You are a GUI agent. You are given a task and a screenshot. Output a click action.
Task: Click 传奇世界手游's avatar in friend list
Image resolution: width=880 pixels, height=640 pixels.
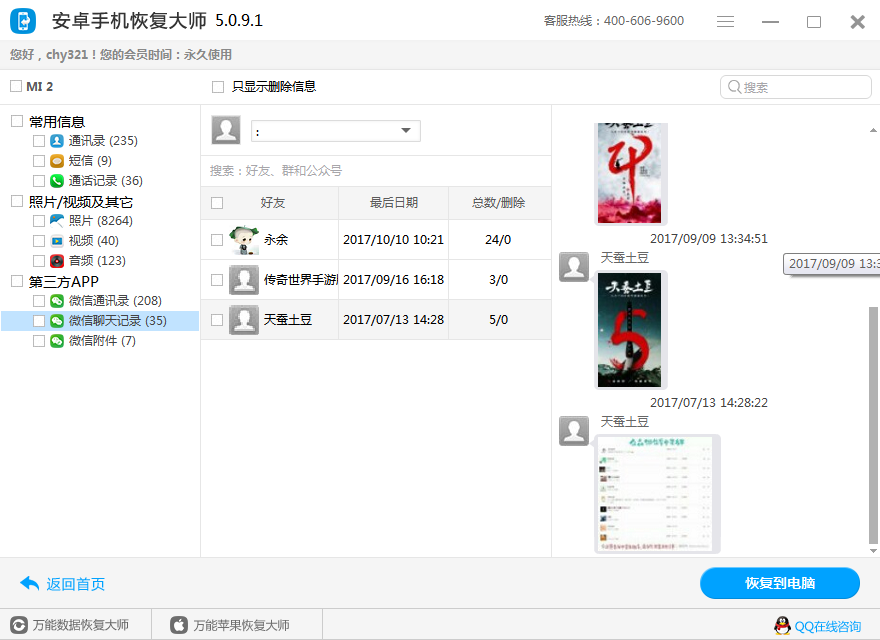point(244,280)
